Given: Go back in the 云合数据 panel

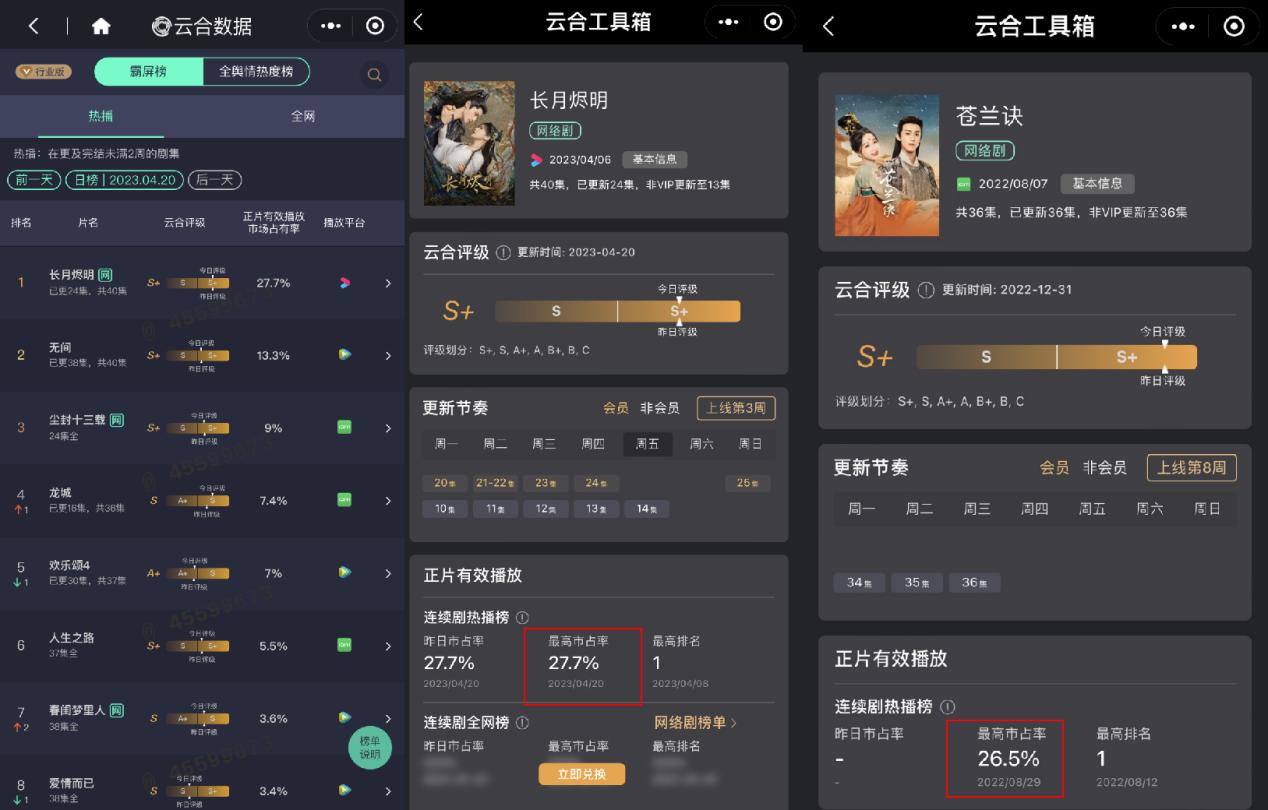Looking at the screenshot, I should click(x=34, y=26).
